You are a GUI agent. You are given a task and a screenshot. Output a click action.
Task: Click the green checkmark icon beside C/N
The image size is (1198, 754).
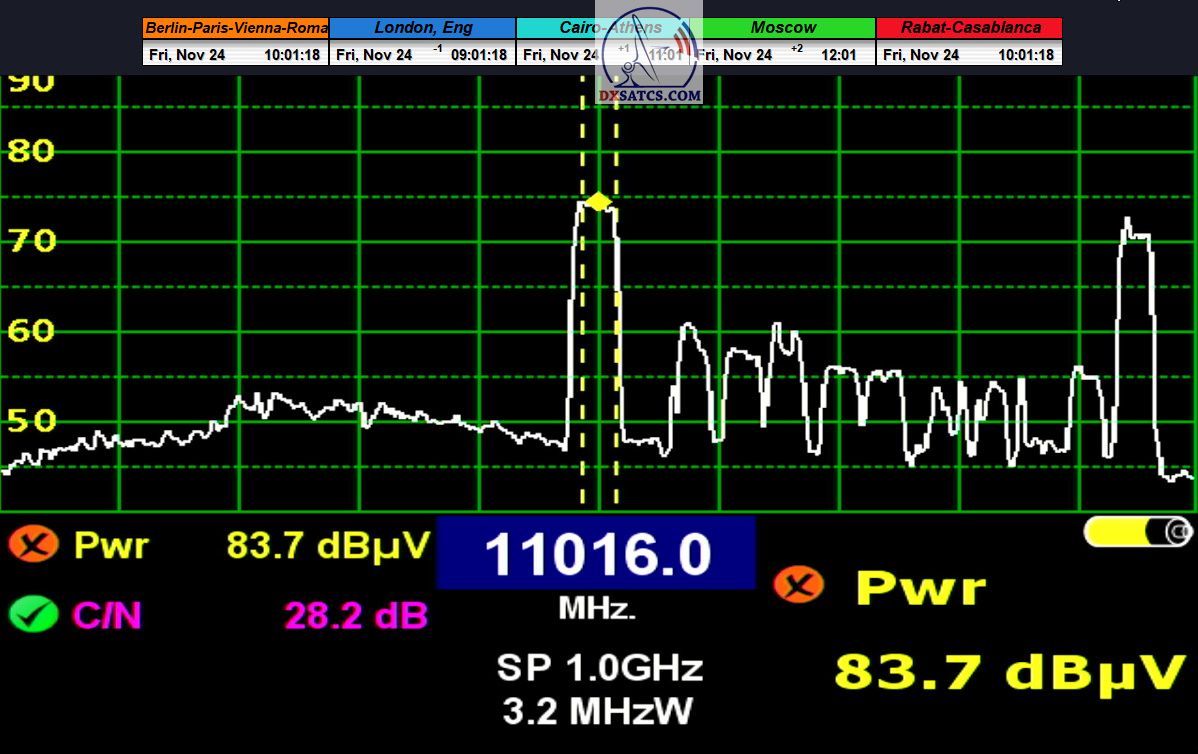(32, 614)
